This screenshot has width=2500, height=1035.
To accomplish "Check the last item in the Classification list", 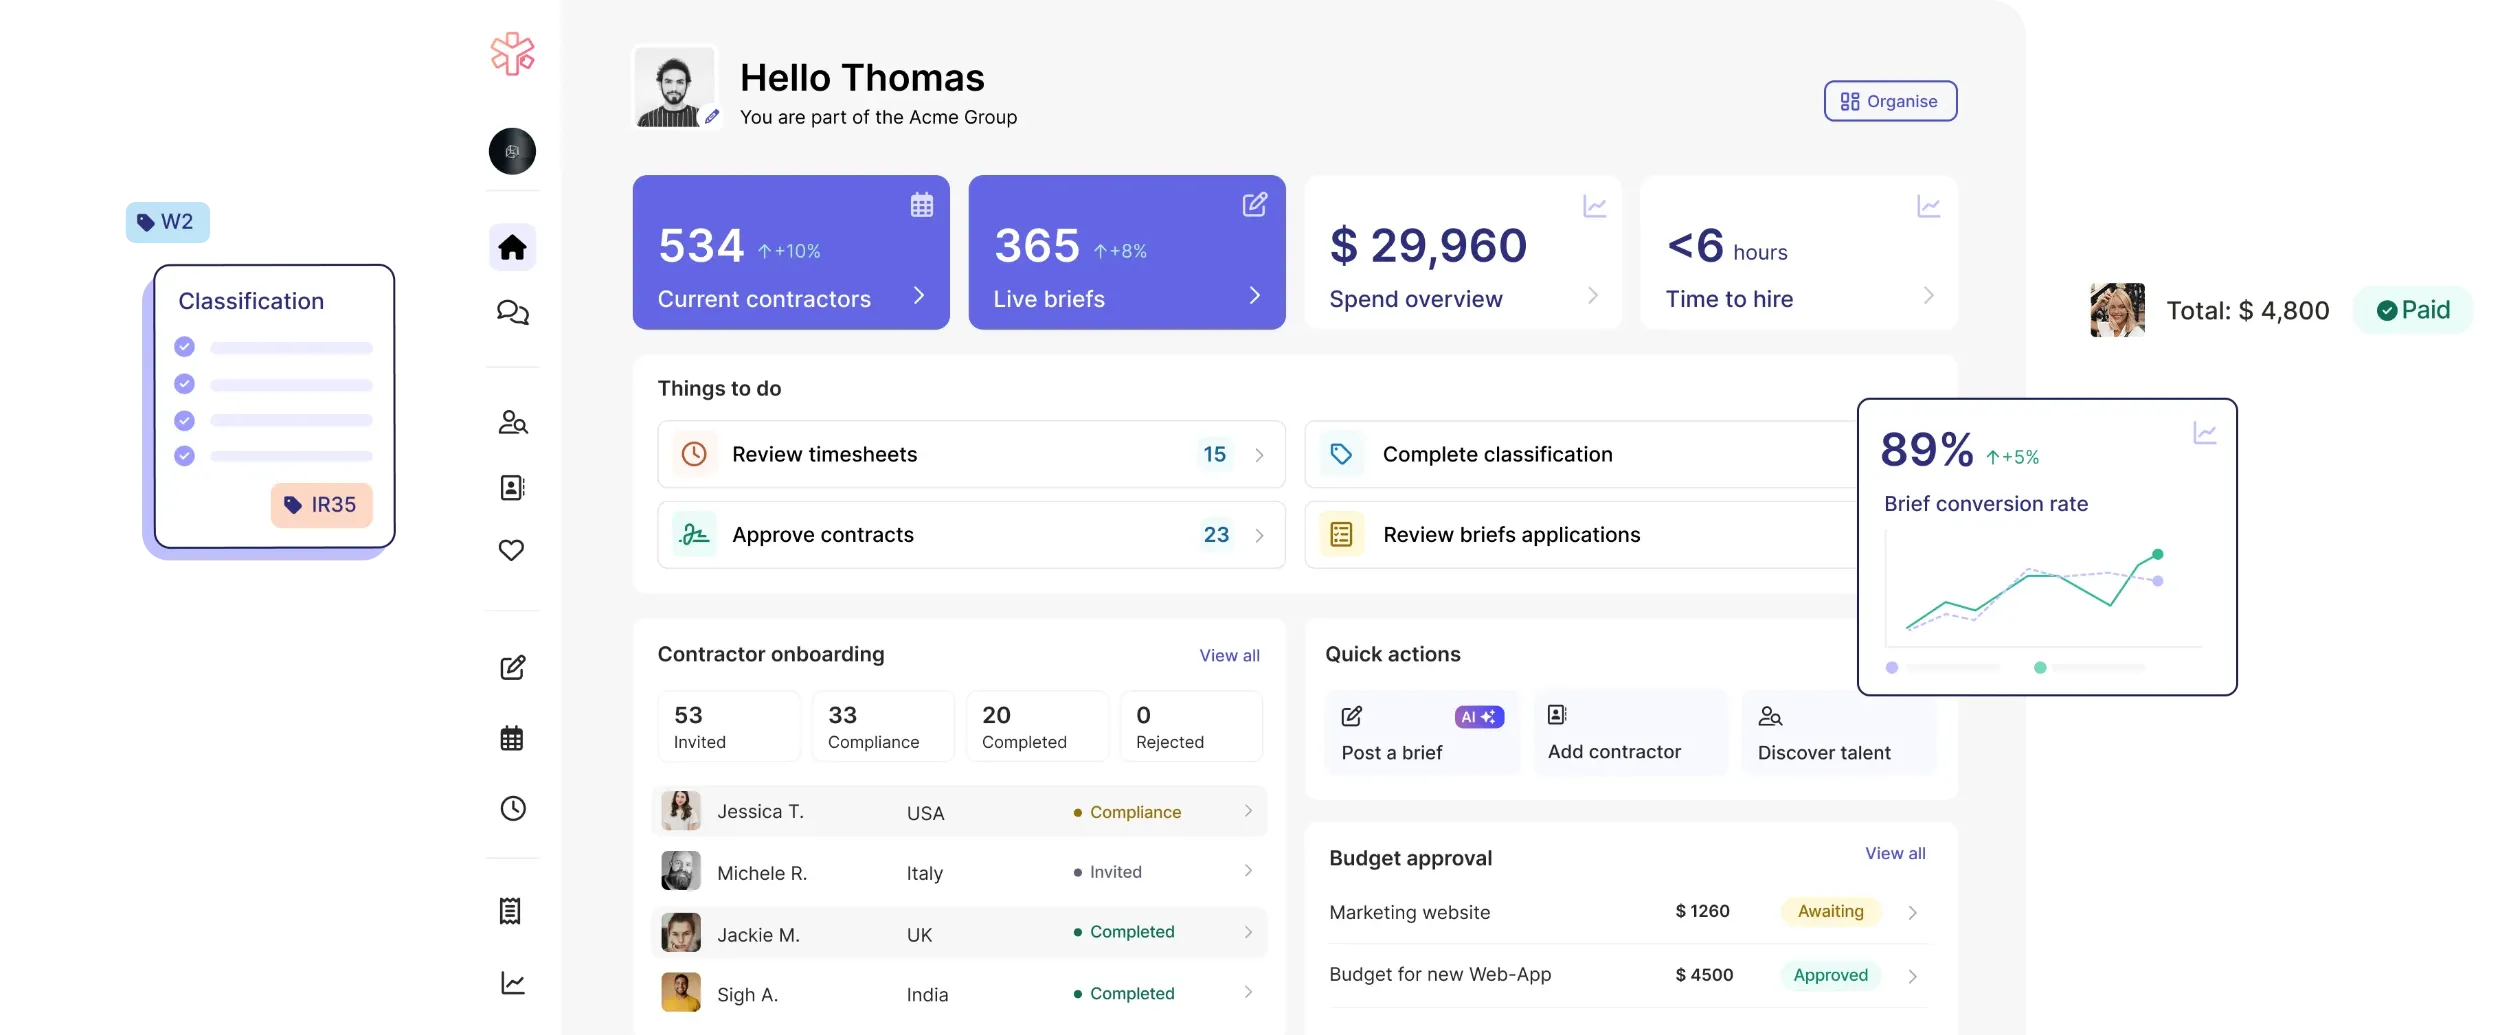I will 184,455.
